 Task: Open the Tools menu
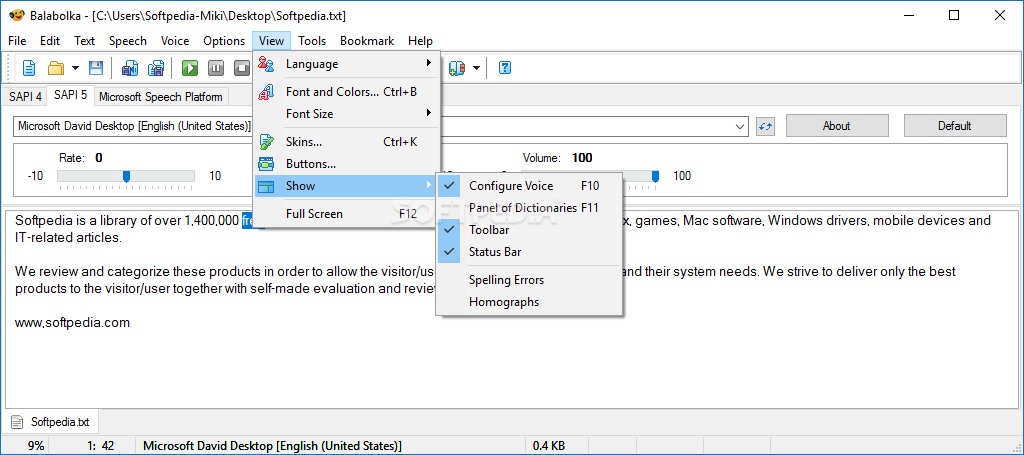tap(312, 40)
